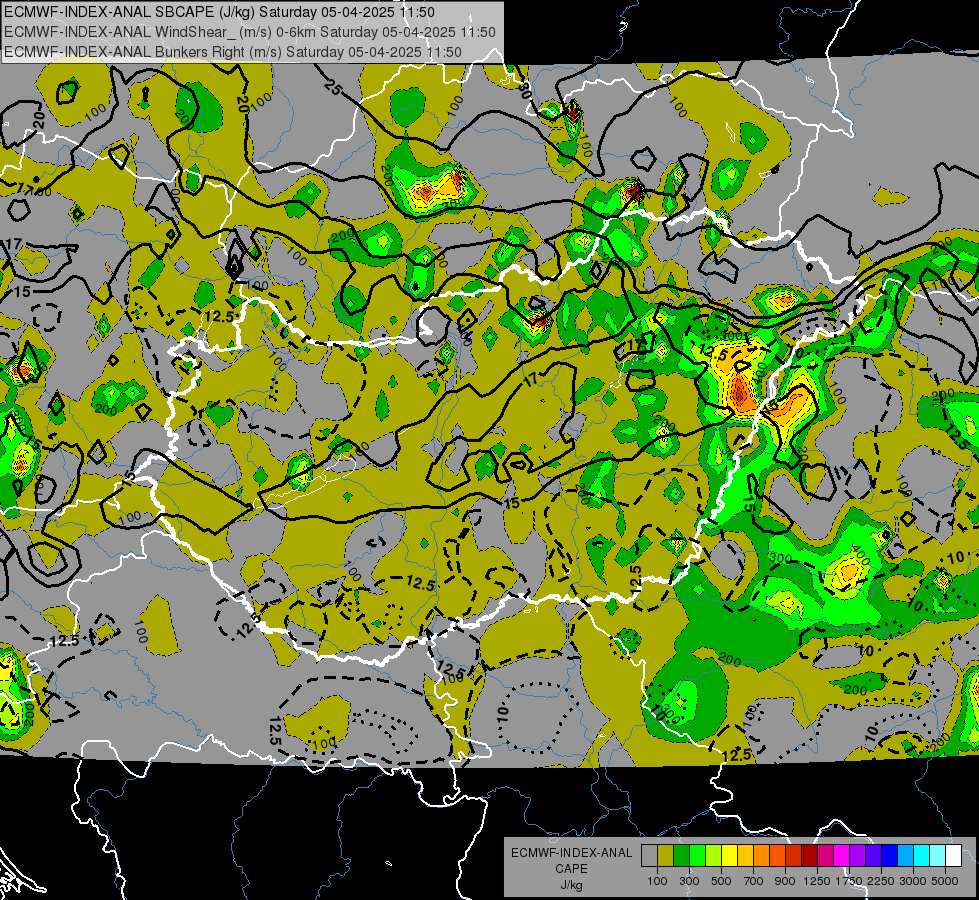
Task: Select the olive legend swatch
Action: point(666,856)
